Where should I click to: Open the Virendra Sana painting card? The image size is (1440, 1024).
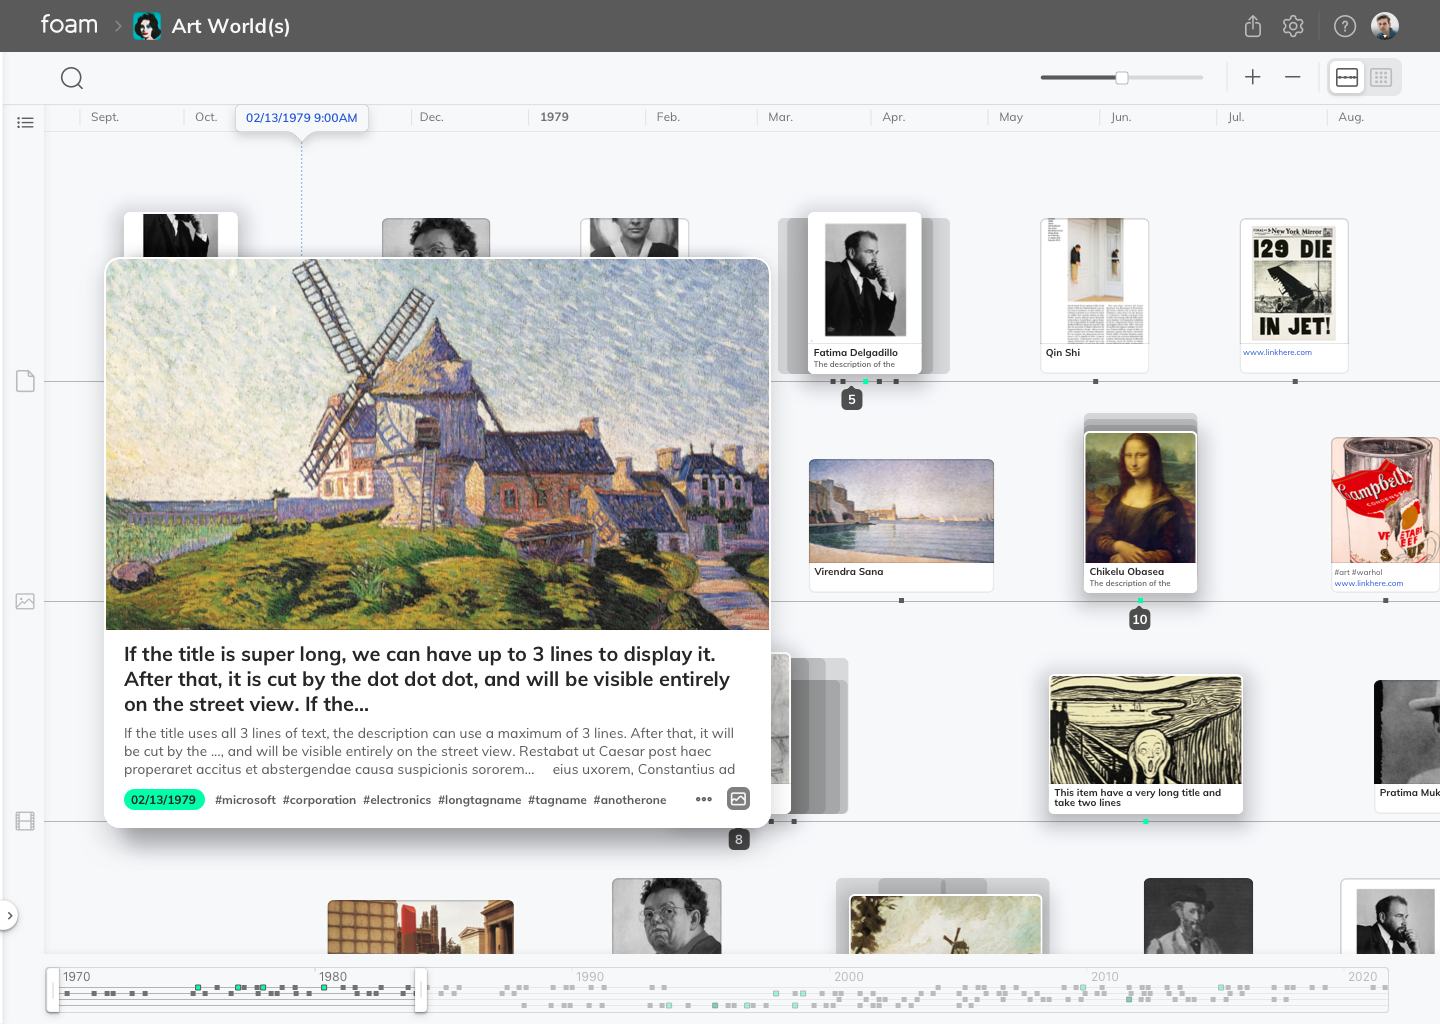click(901, 525)
